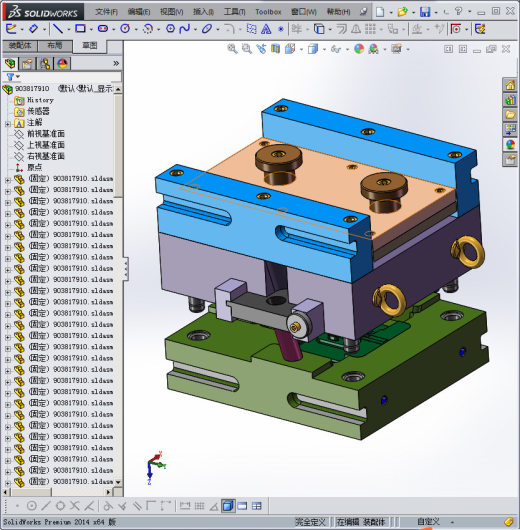The width and height of the screenshot is (520, 530).
Task: Click the Zoom to Fit icon
Action: (x=232, y=49)
